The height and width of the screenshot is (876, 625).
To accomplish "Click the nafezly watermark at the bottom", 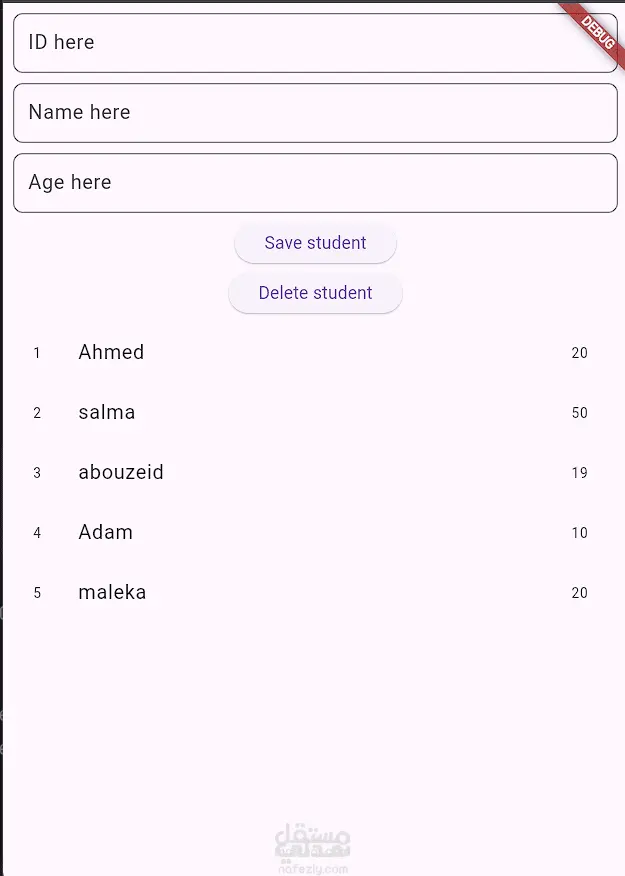I will tap(312, 845).
